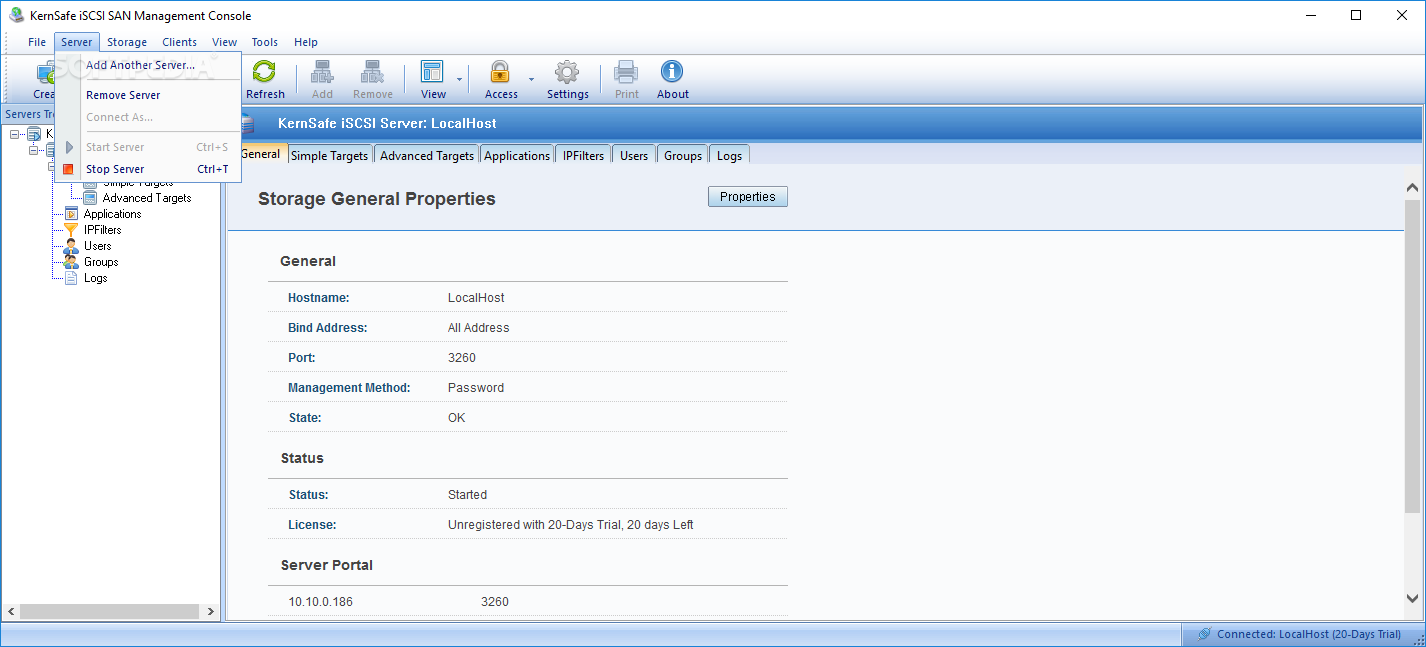This screenshot has width=1426, height=647.
Task: Click the Access padlock icon
Action: click(x=499, y=72)
